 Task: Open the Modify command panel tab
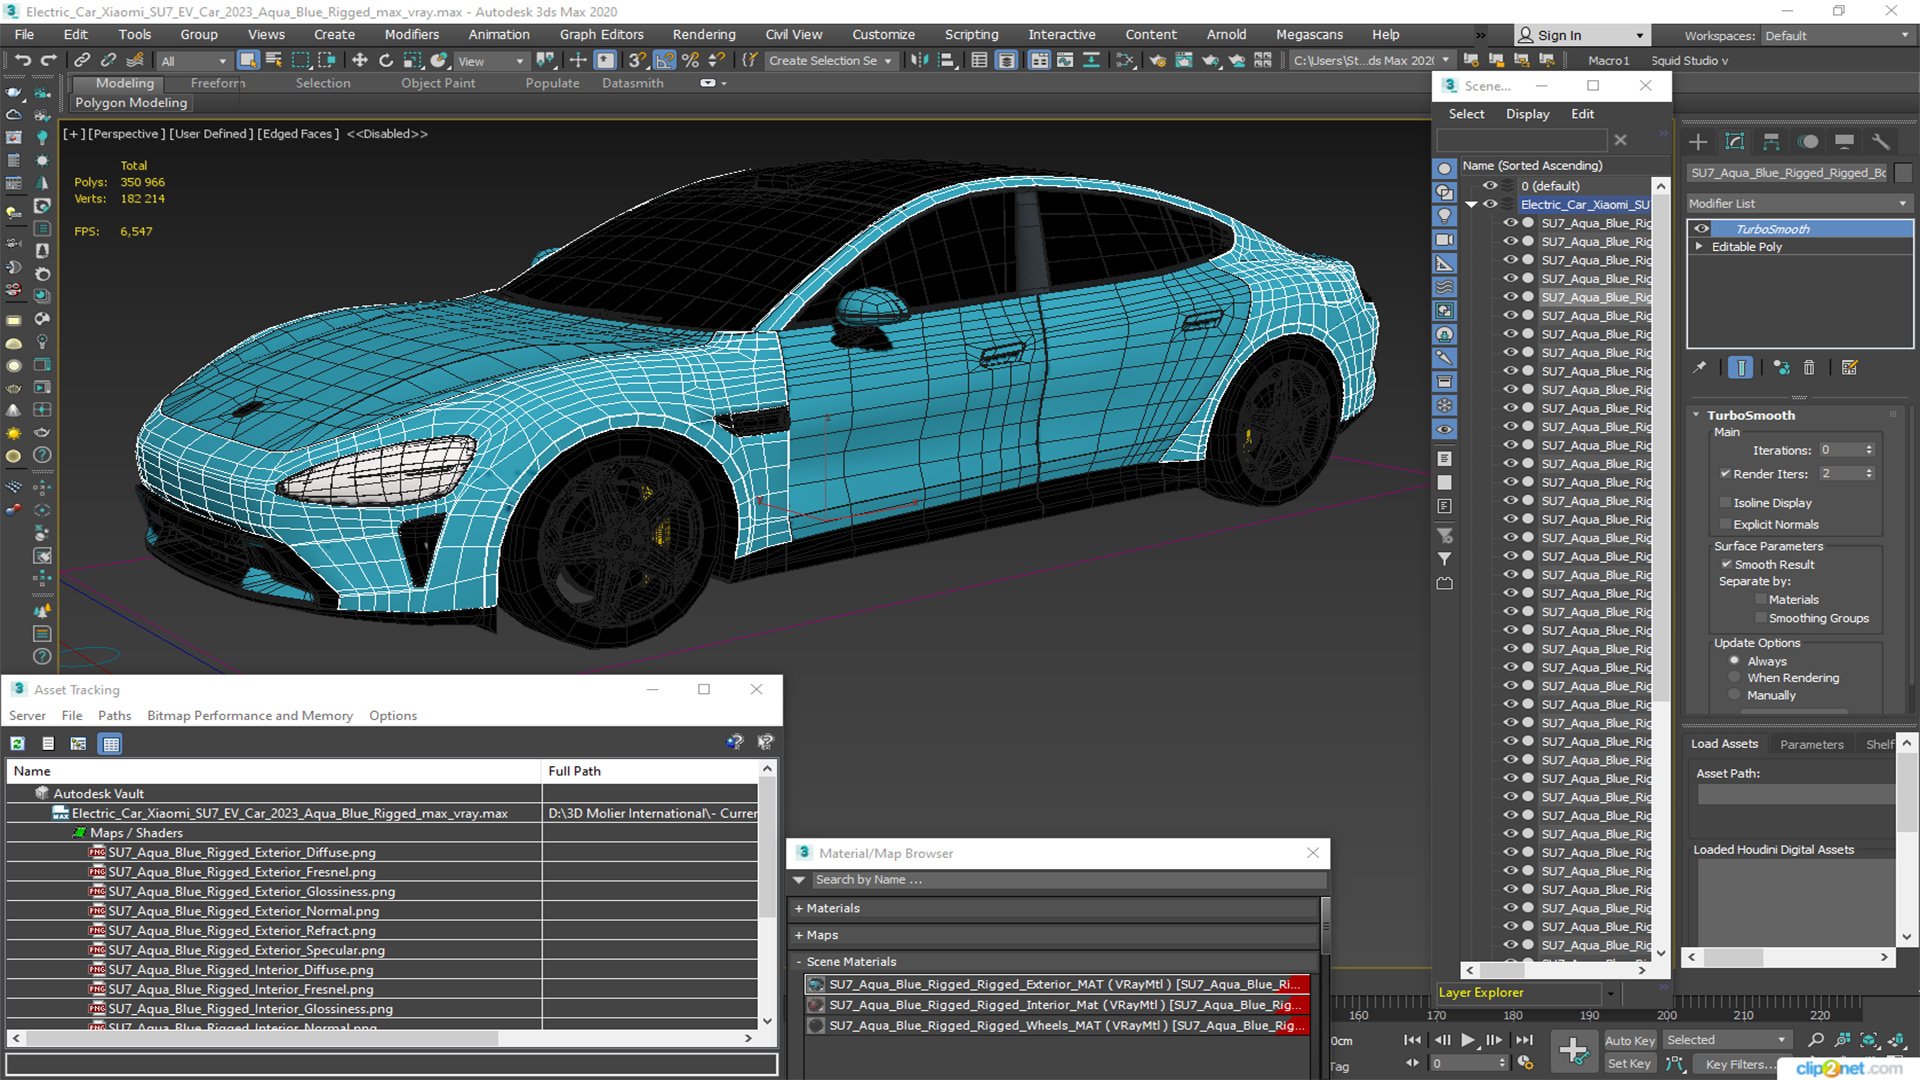point(1735,141)
